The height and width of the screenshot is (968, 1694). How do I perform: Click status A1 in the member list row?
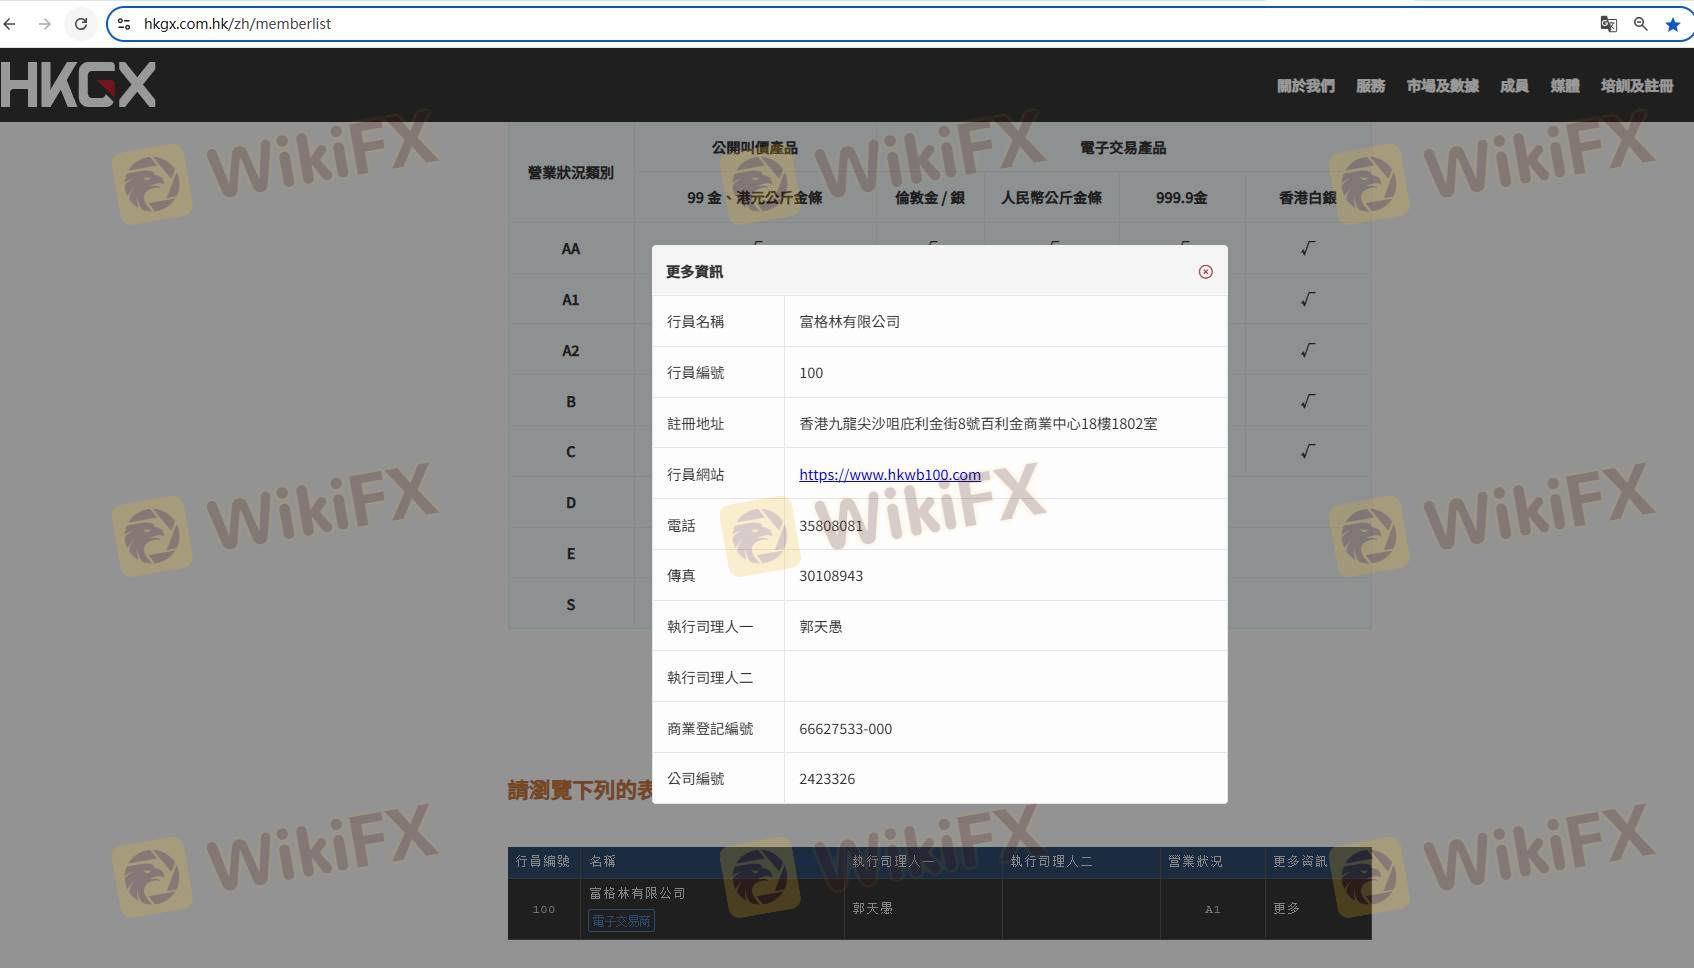pyautogui.click(x=1213, y=910)
